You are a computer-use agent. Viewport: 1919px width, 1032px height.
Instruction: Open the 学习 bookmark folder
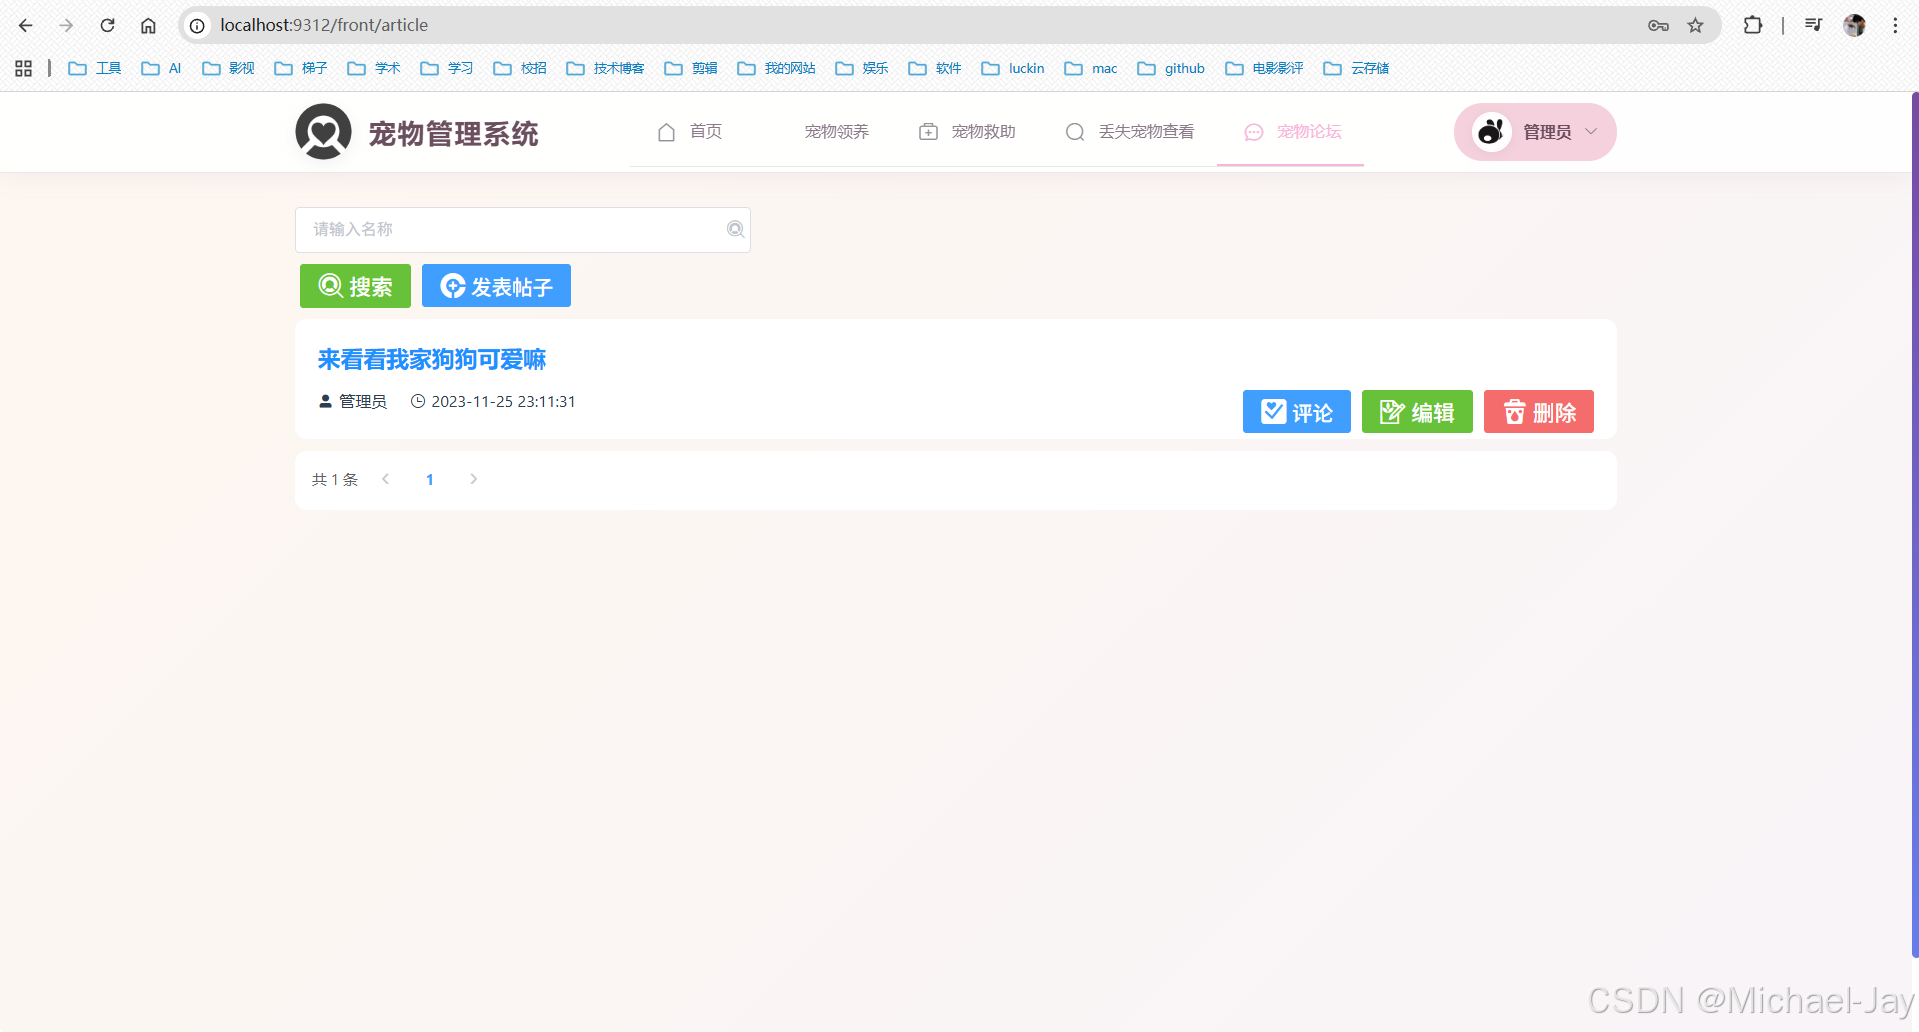coord(447,68)
